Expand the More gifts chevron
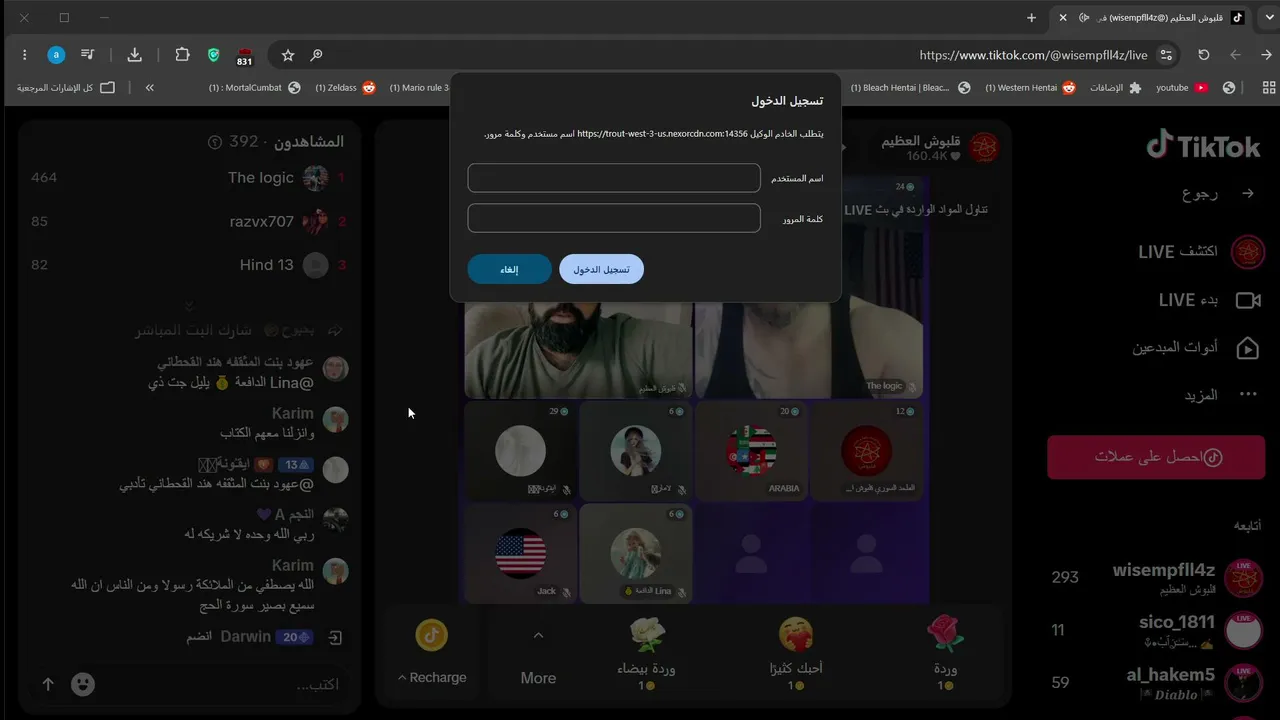1280x720 pixels. 538,635
